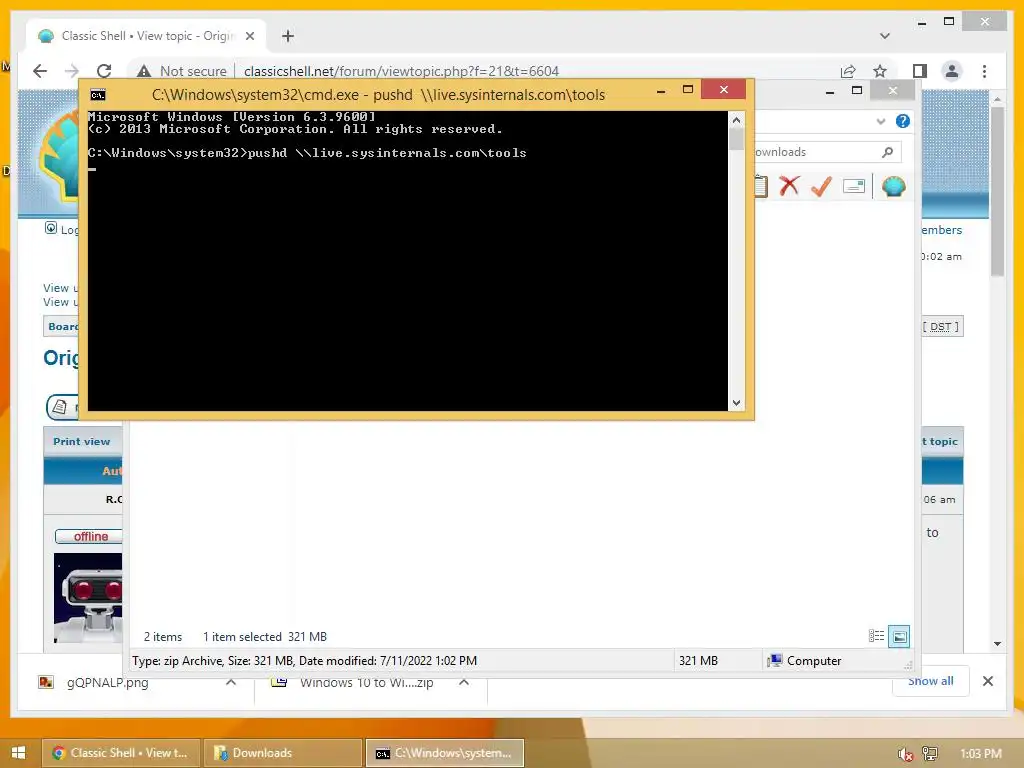Click the '2 items' status text
Screen dimensions: 1024x768
point(163,637)
